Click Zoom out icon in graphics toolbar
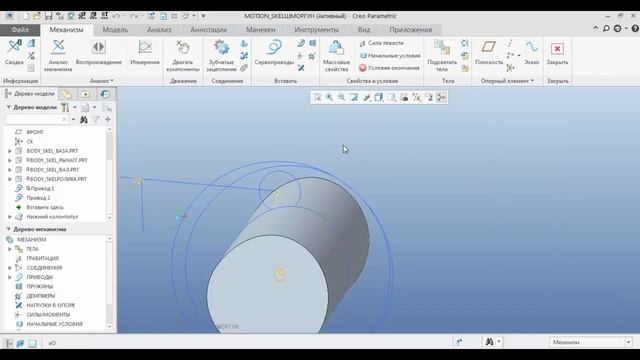This screenshot has width=640, height=360. (x=341, y=97)
